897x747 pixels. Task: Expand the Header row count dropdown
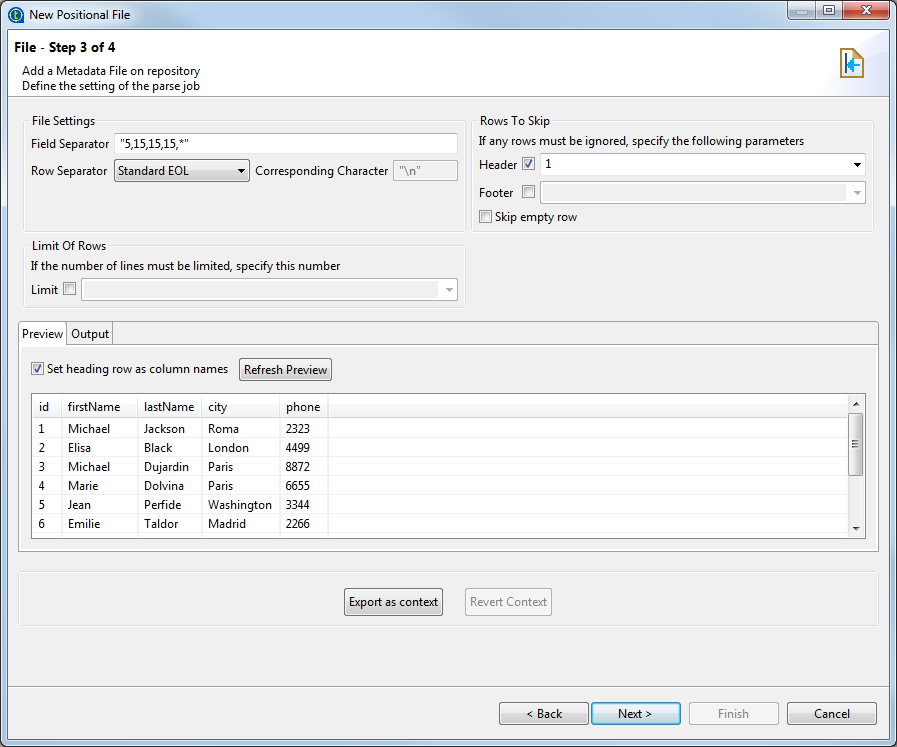pos(857,165)
